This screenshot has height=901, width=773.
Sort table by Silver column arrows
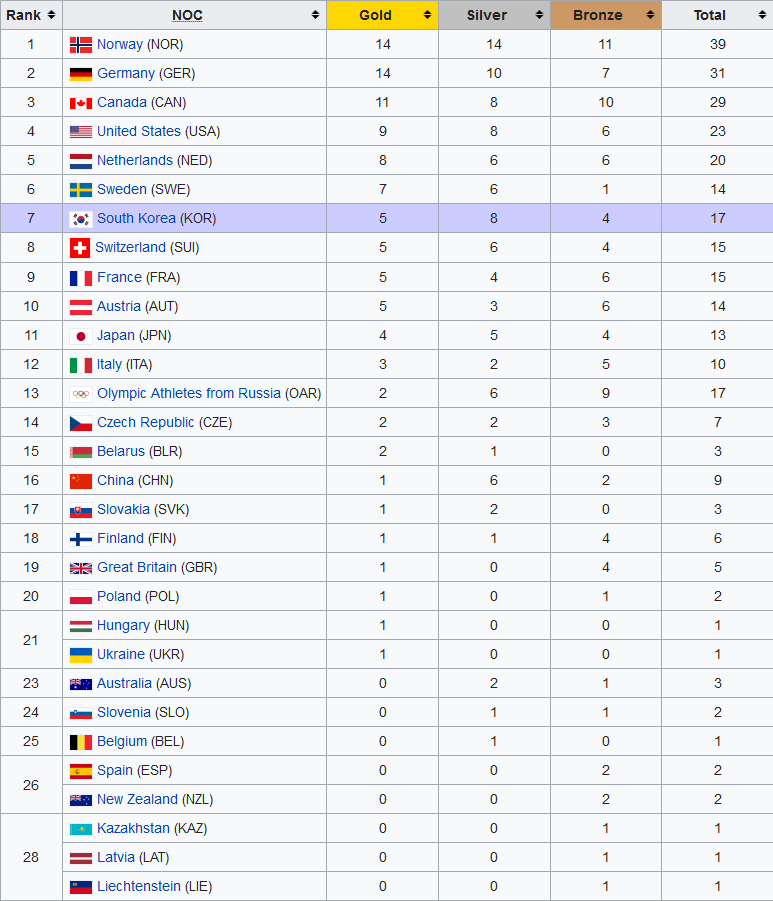pyautogui.click(x=539, y=15)
